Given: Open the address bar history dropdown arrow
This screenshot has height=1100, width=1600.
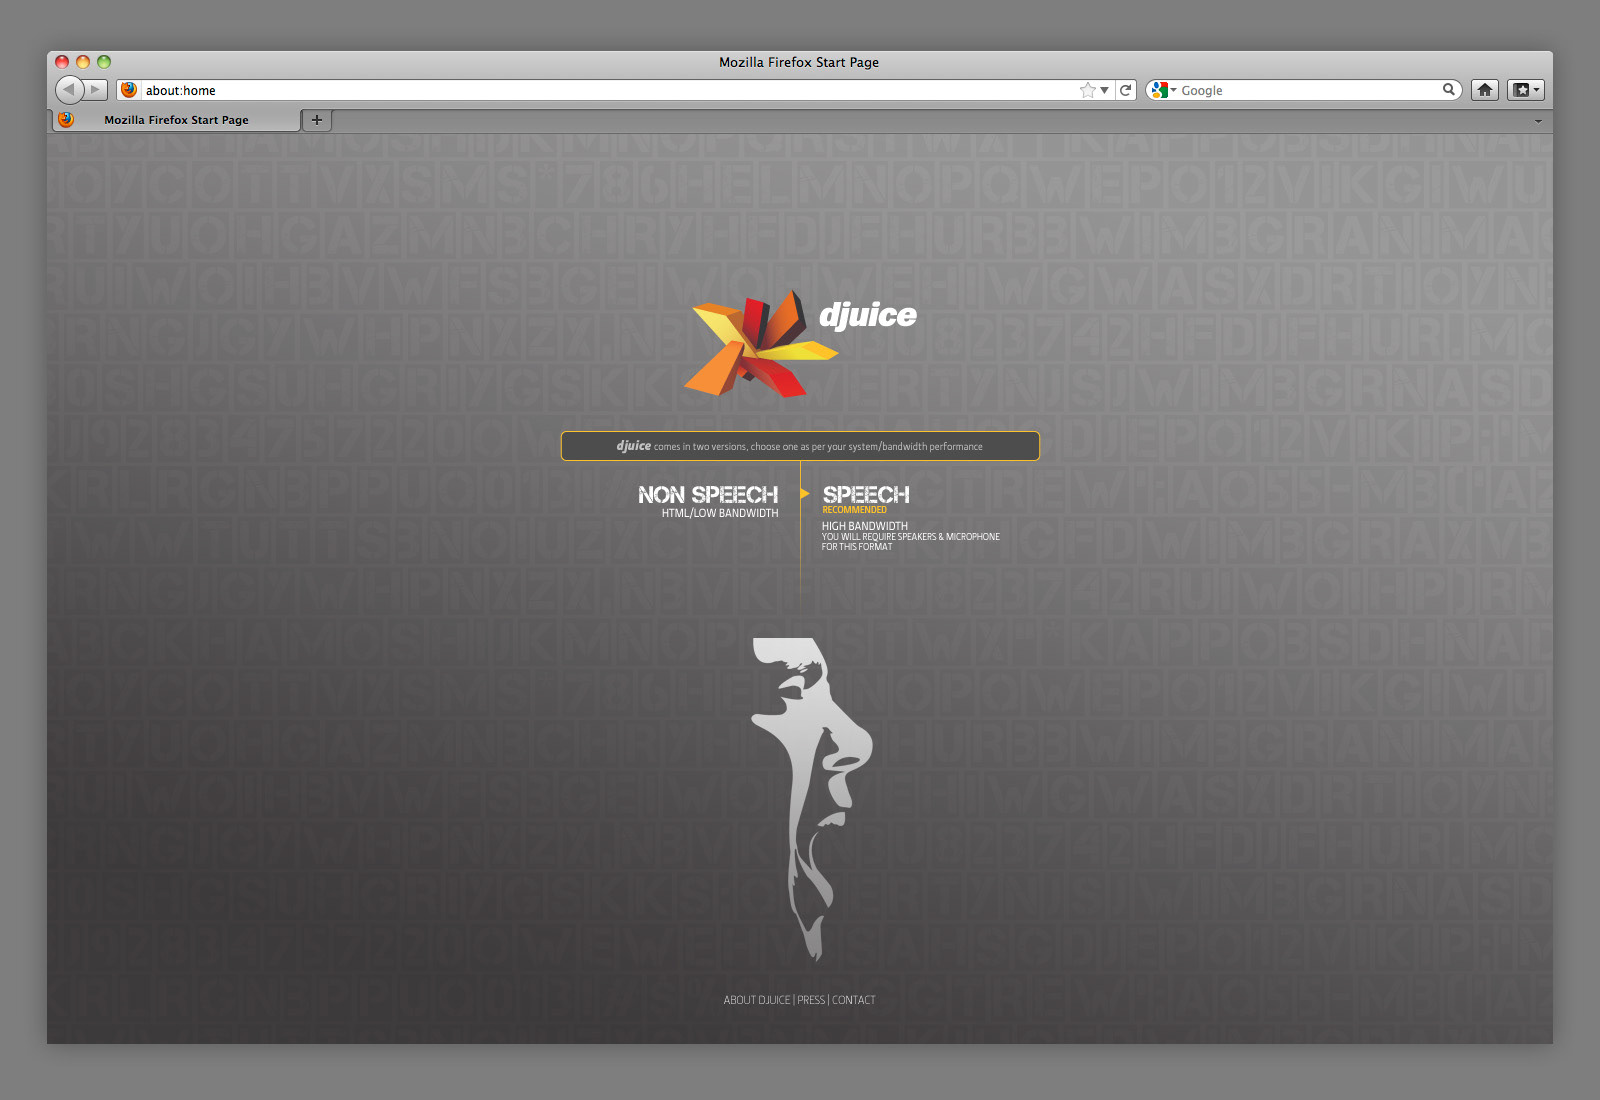Looking at the screenshot, I should [x=1104, y=90].
